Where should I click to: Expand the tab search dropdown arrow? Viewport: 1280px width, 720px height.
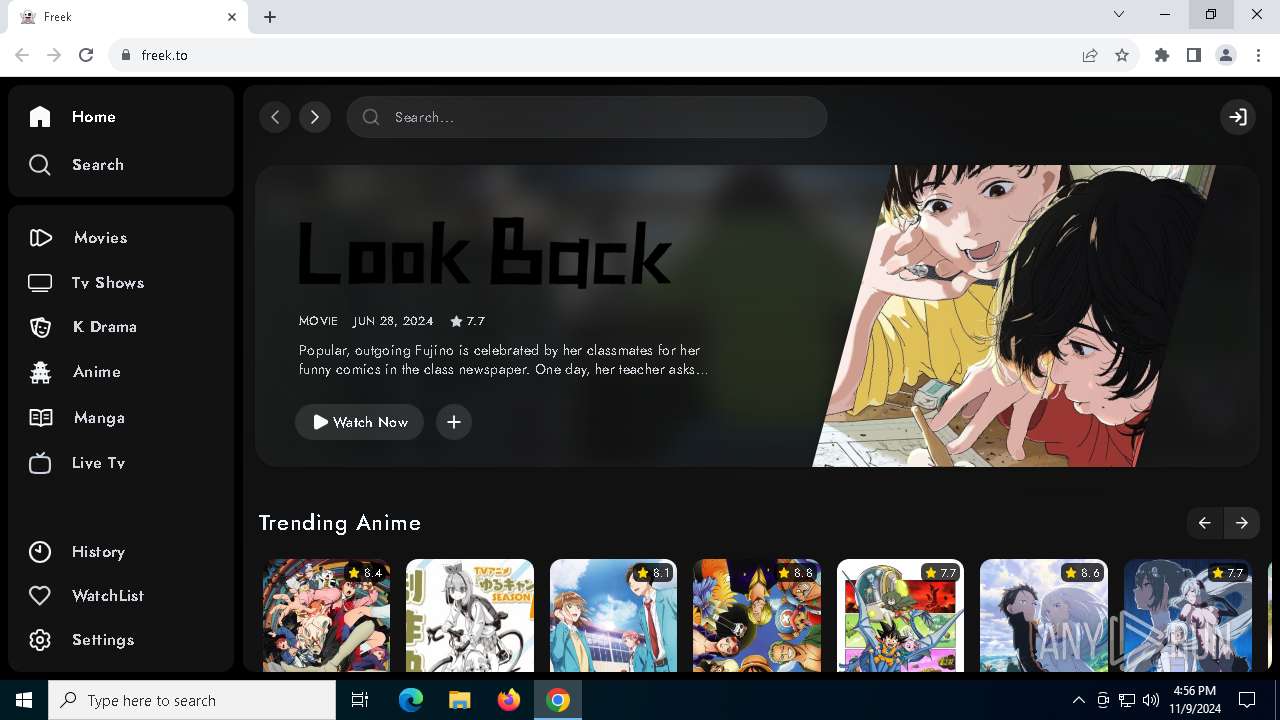point(1119,15)
